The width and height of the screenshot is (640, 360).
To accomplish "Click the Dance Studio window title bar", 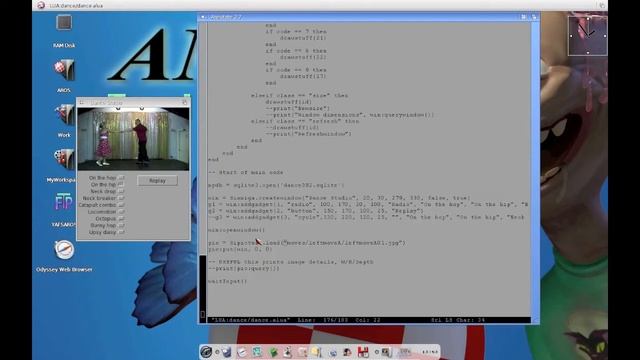I will (133, 102).
